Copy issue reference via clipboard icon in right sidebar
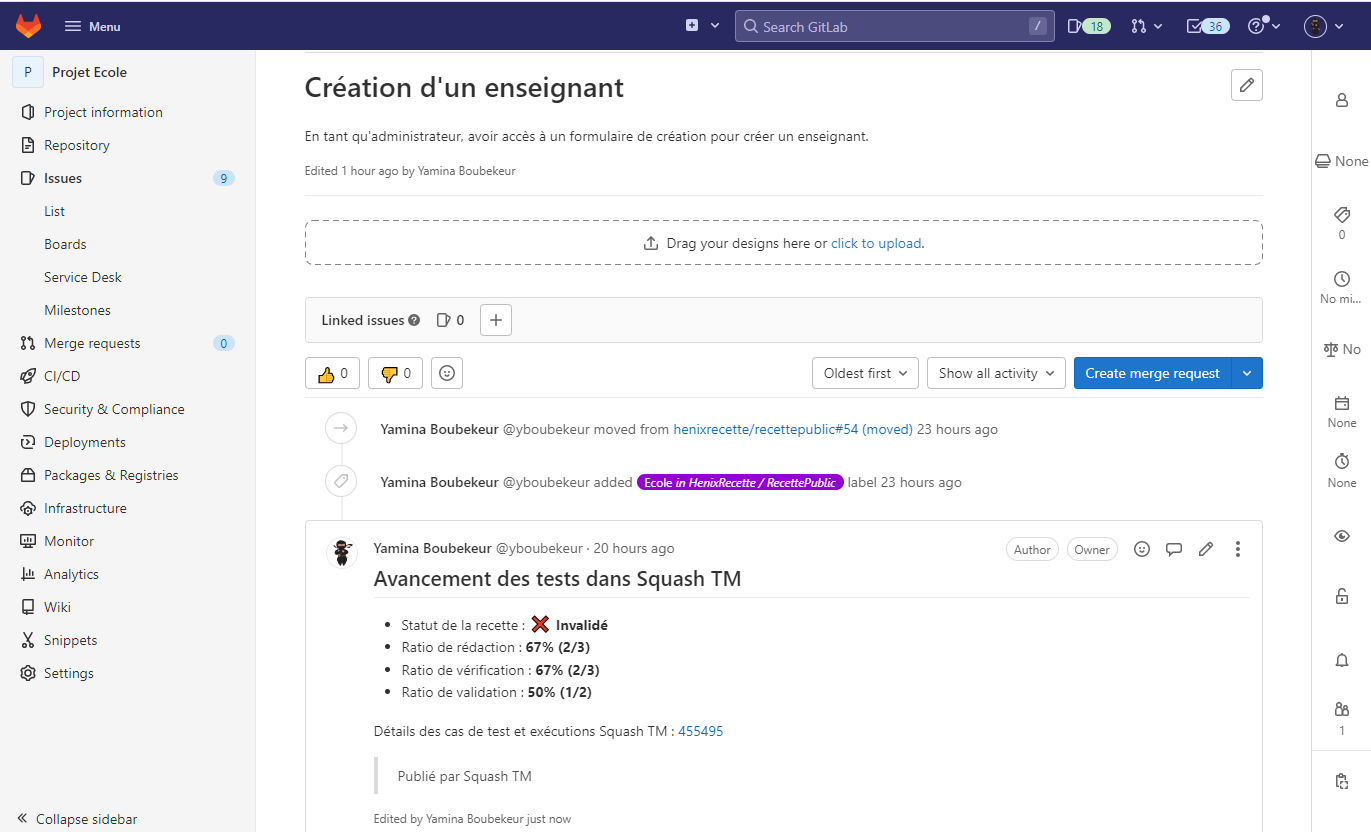 1341,781
